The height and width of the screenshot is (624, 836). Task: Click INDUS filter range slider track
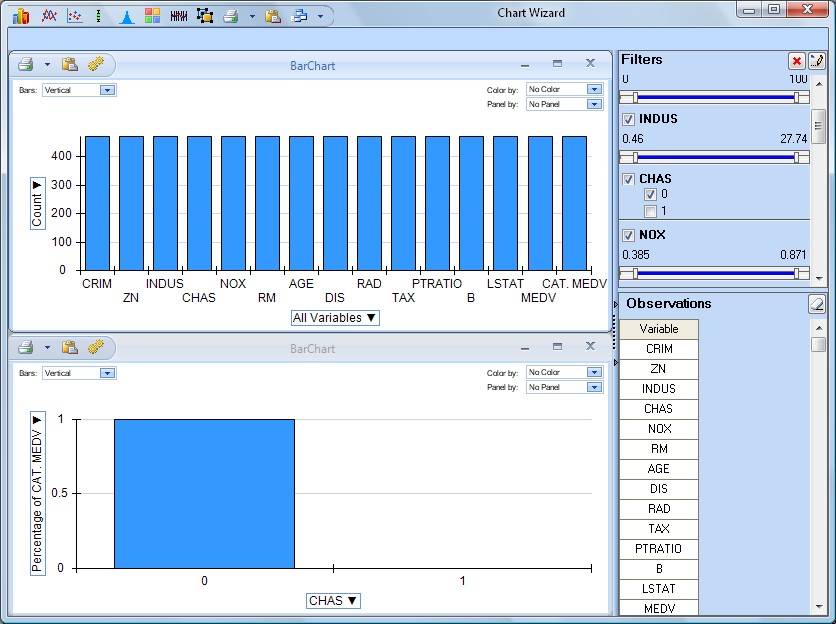[x=714, y=157]
